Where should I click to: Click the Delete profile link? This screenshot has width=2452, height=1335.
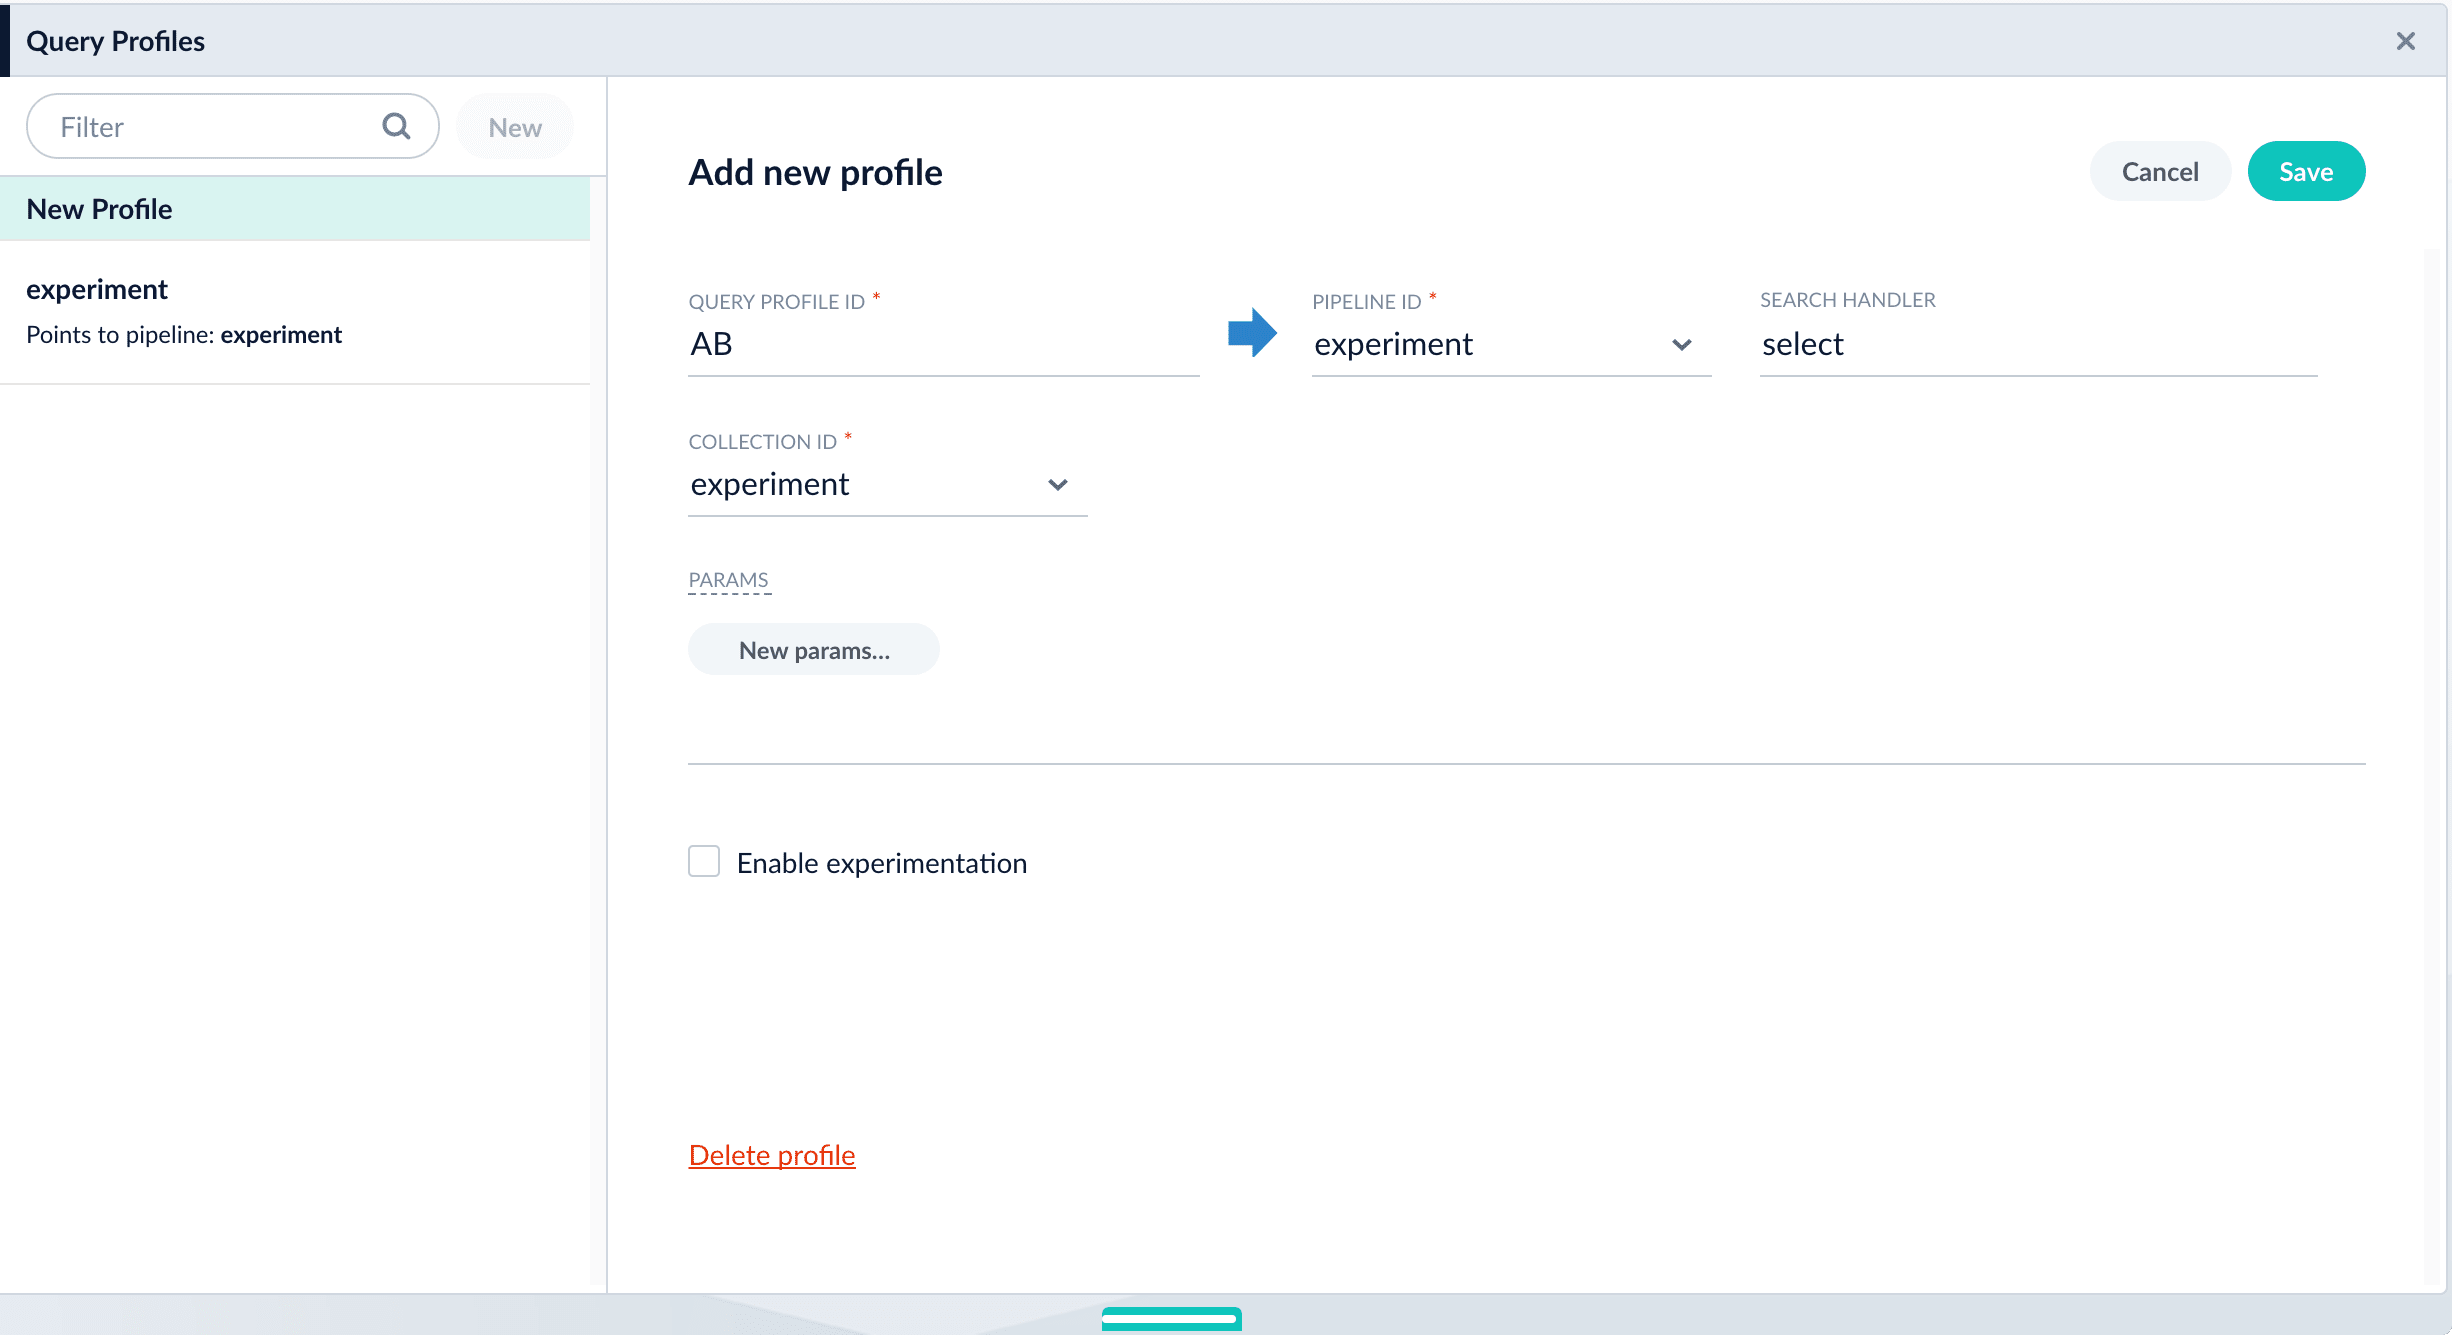click(772, 1155)
